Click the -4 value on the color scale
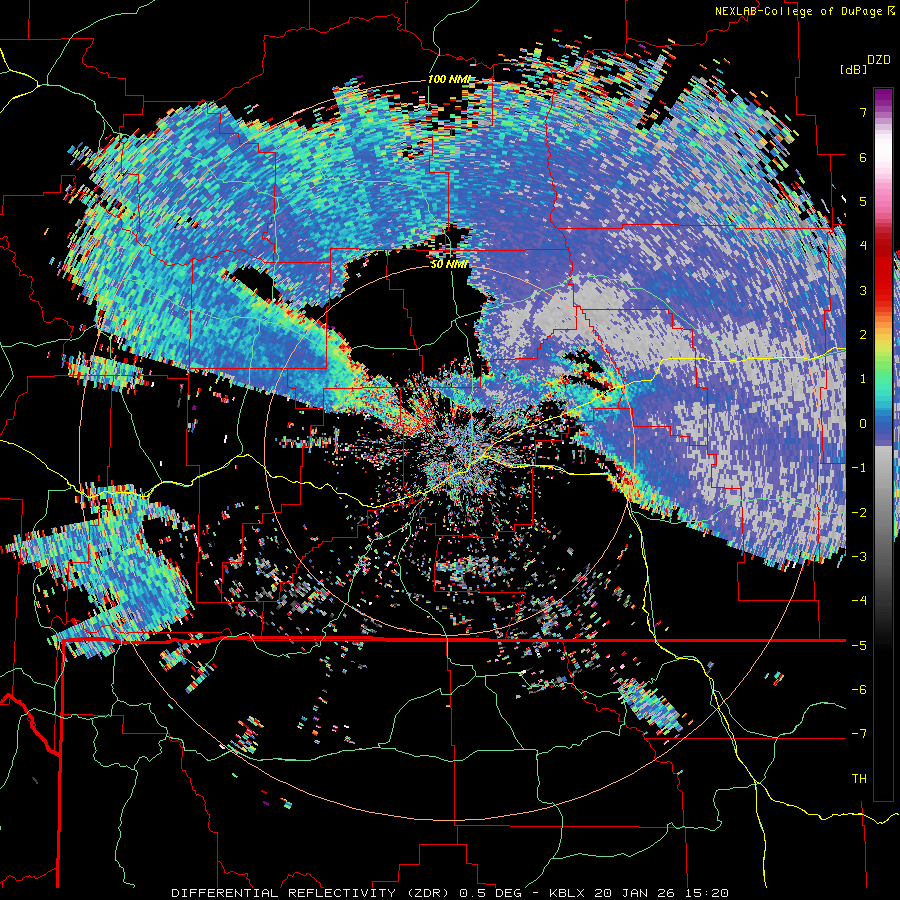 coord(859,601)
